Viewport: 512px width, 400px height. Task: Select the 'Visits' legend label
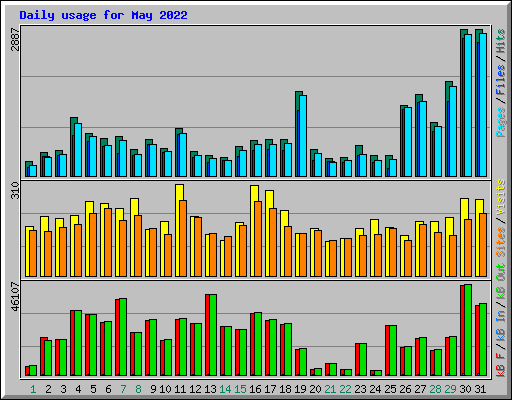501,197
